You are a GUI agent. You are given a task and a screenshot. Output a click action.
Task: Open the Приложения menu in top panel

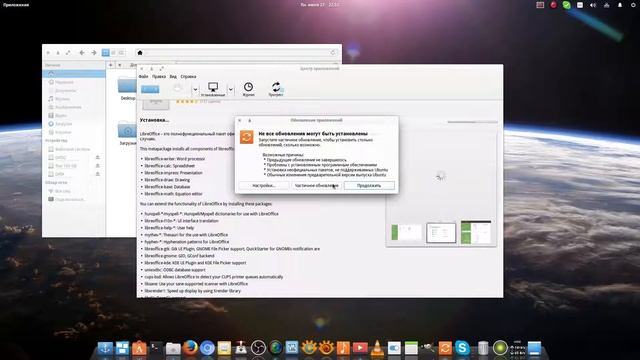pos(16,5)
